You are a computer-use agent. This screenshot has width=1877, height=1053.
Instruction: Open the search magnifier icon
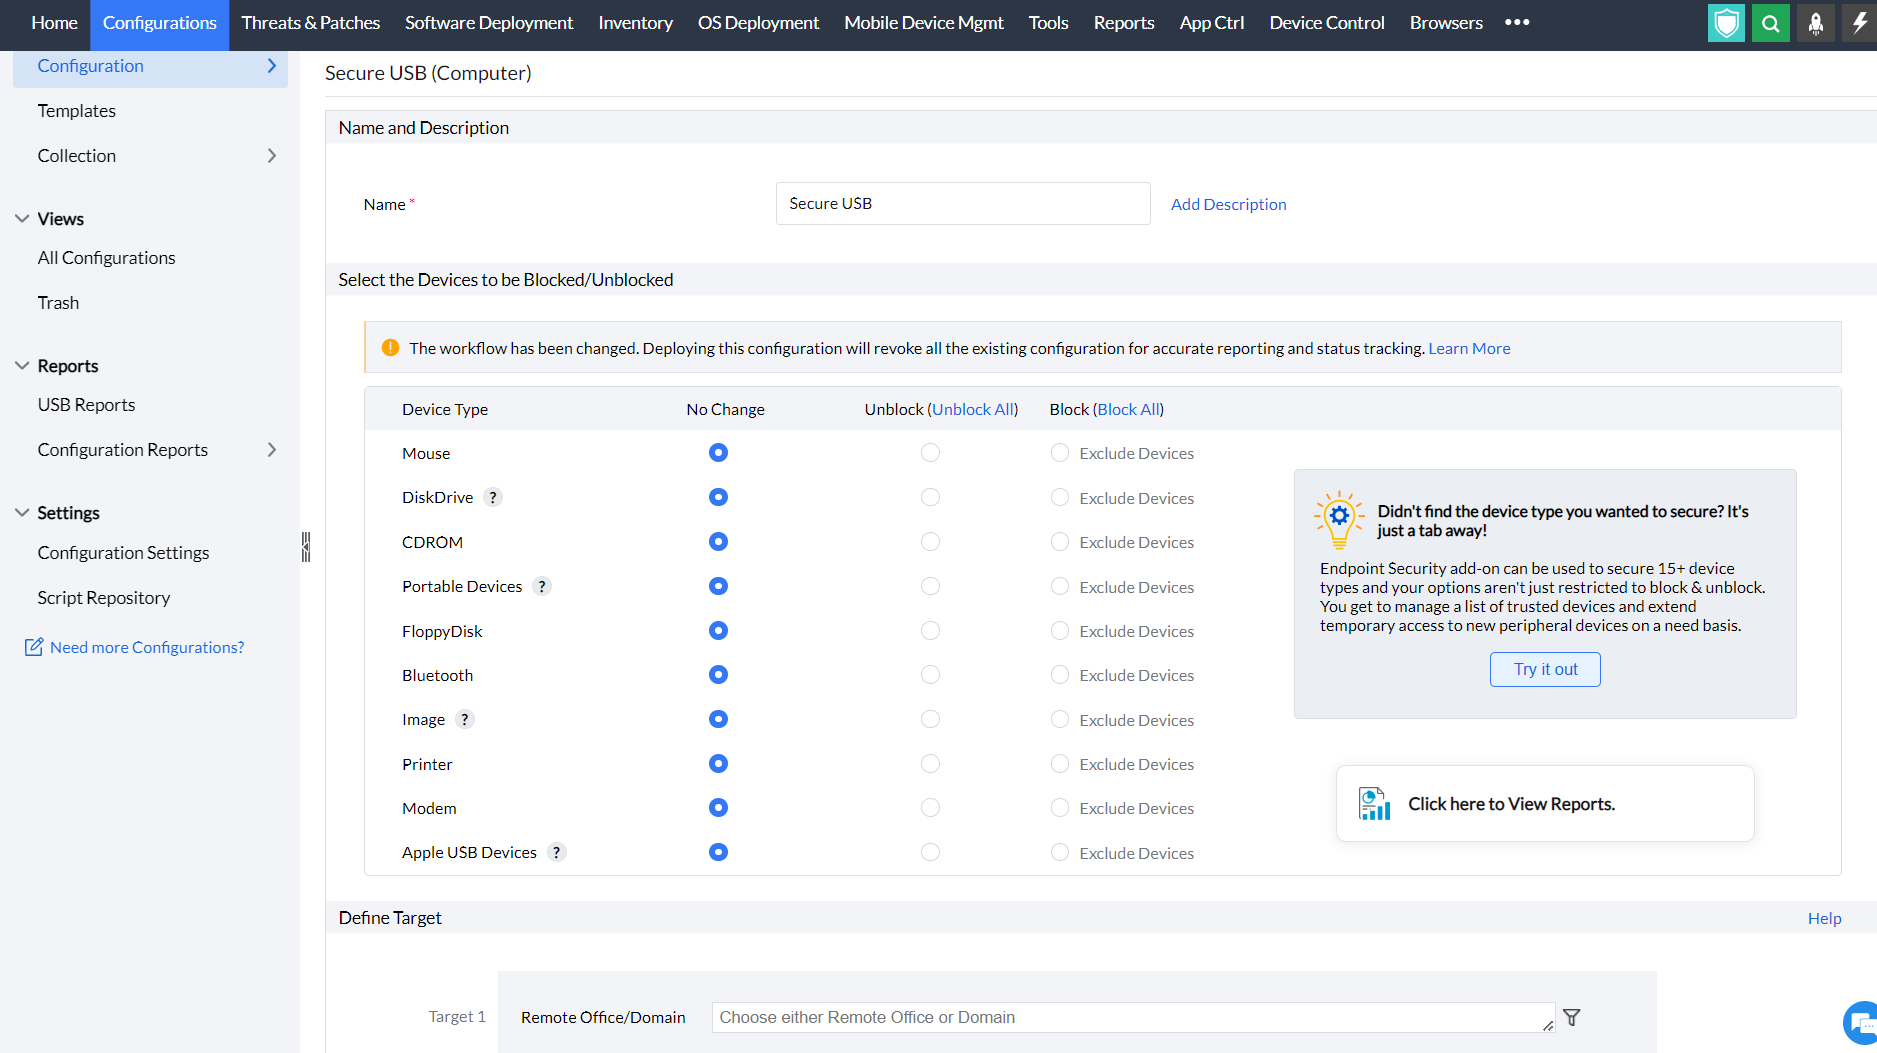click(1770, 23)
